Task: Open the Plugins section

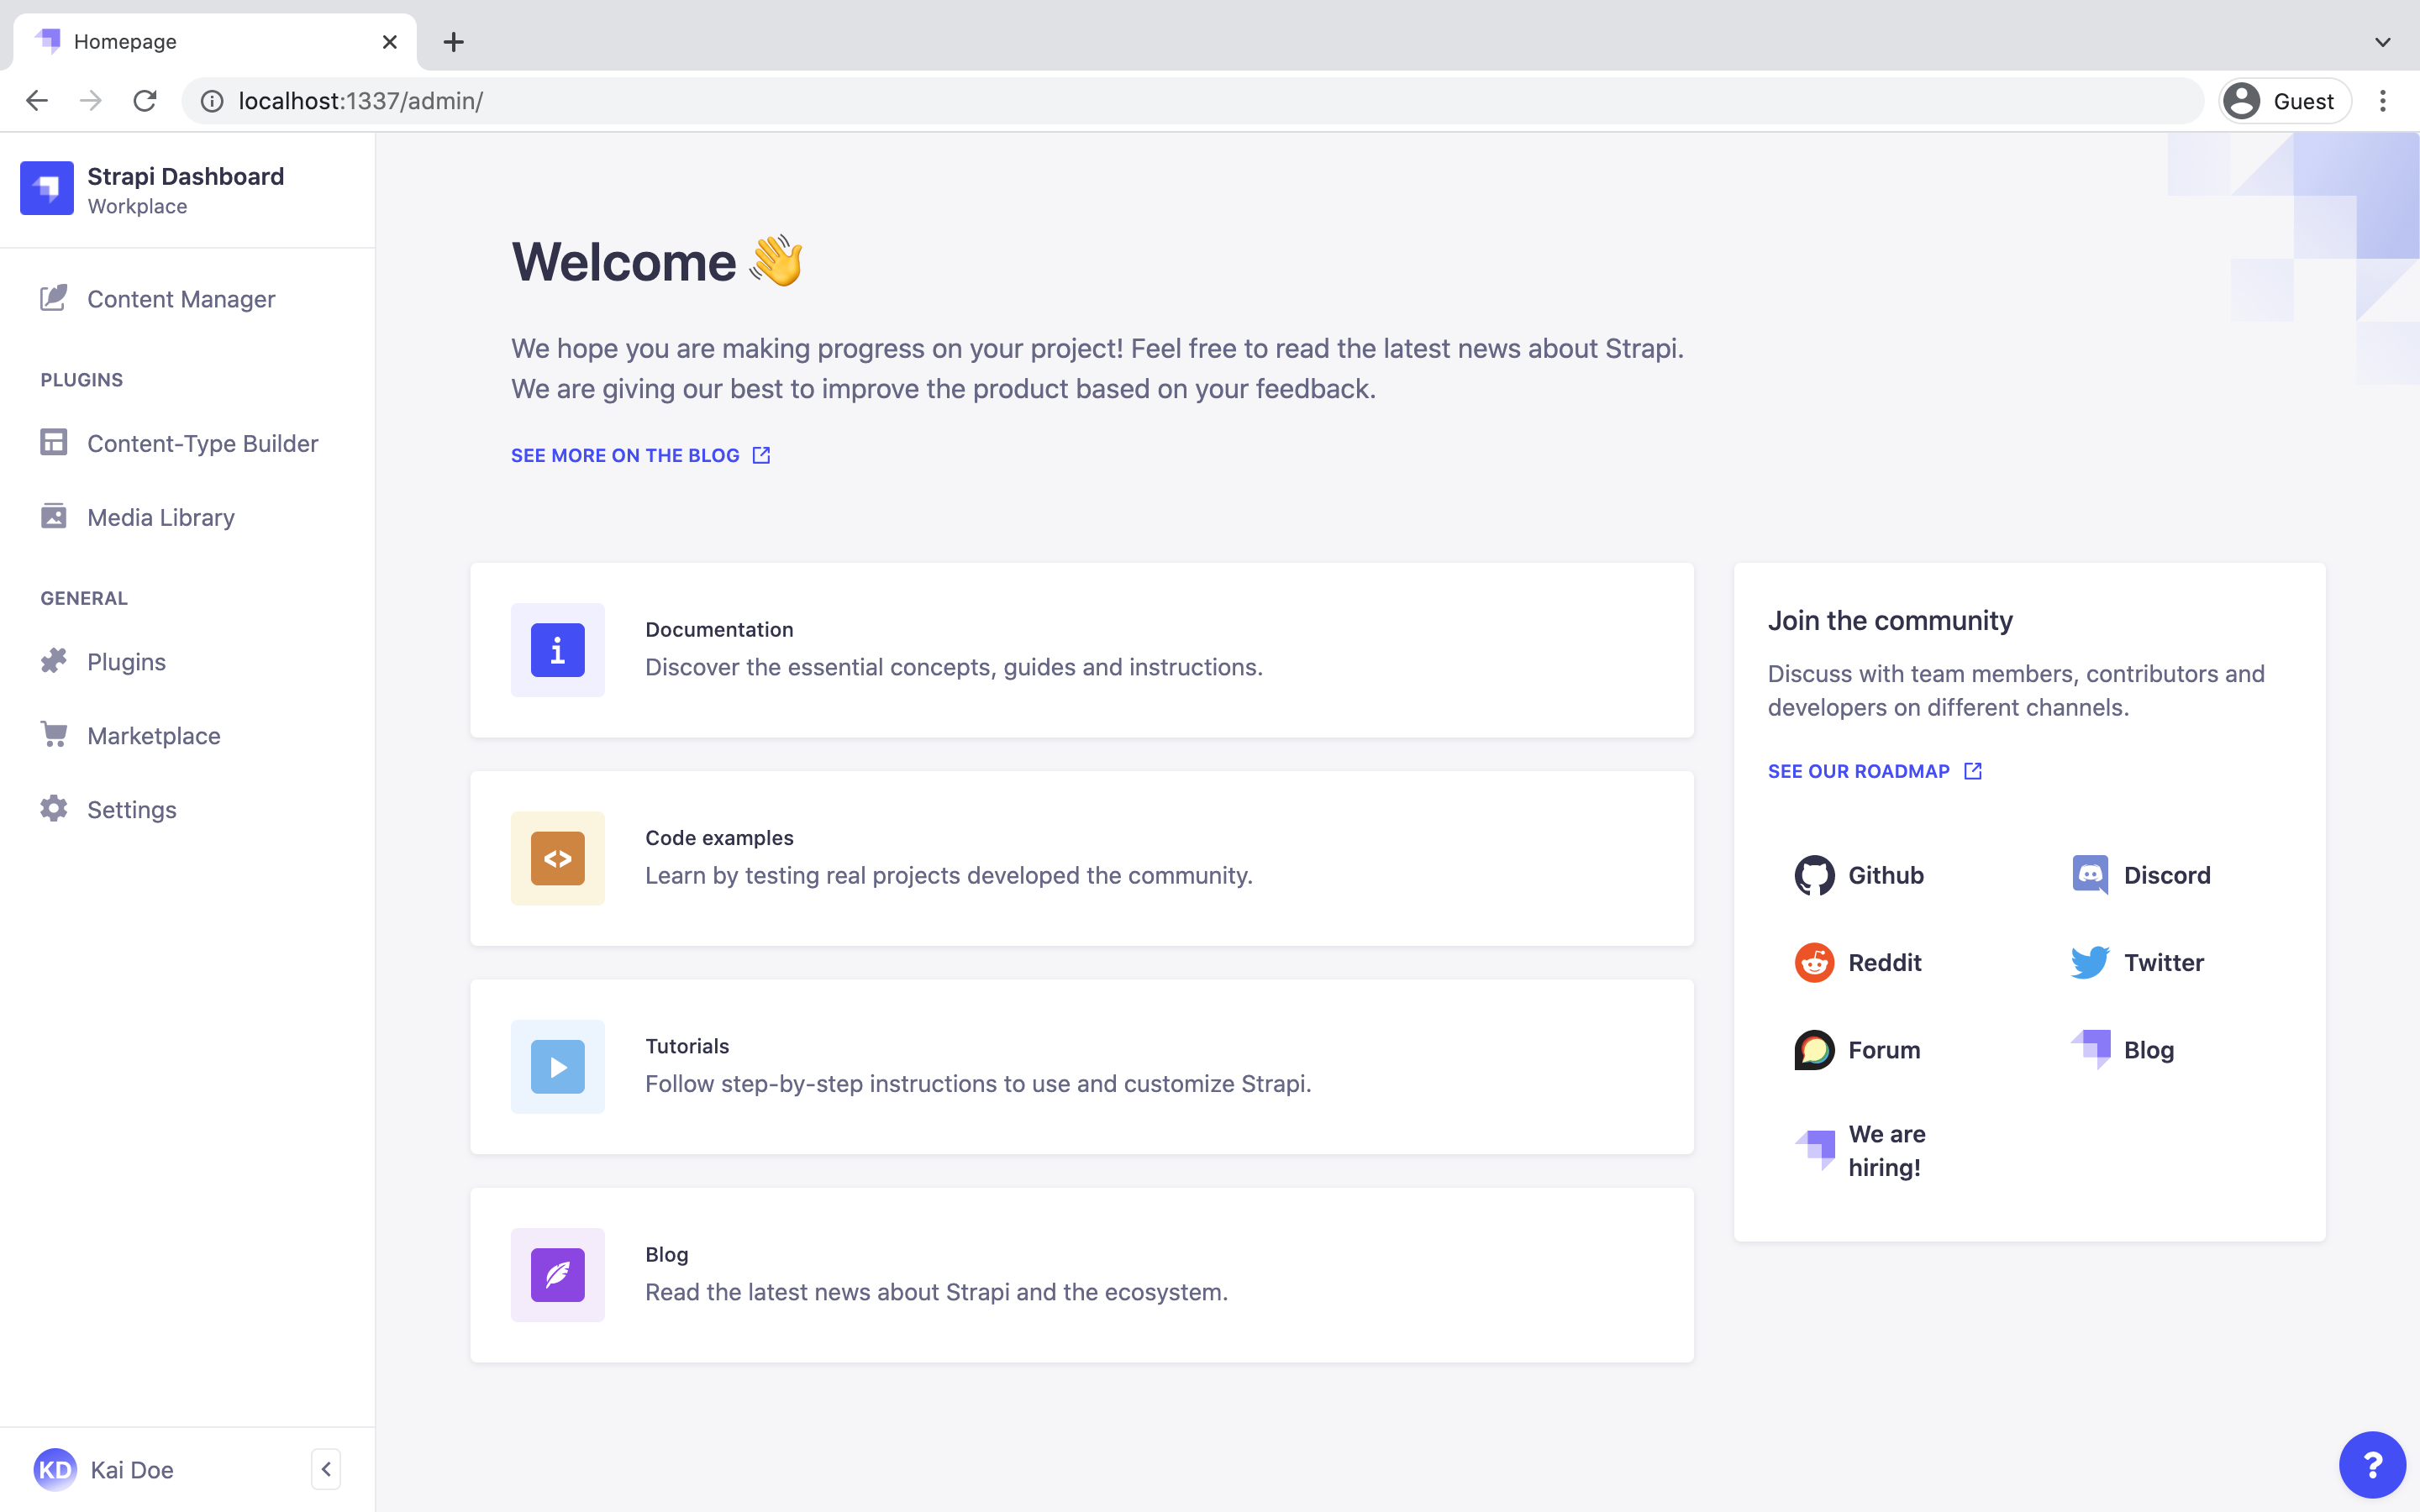Action: pyautogui.click(x=126, y=661)
